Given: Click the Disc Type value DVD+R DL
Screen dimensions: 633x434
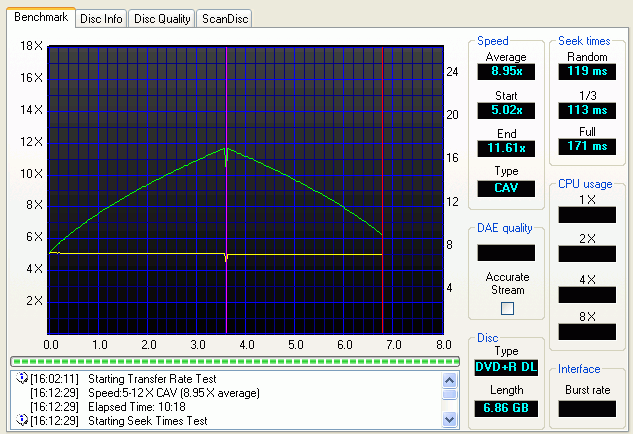Looking at the screenshot, I should (x=506, y=367).
